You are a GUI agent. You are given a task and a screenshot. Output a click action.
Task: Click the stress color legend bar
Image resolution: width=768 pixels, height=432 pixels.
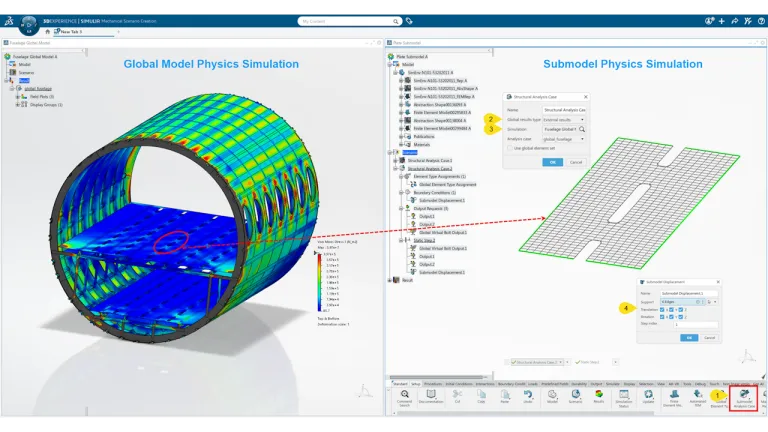[x=319, y=282]
